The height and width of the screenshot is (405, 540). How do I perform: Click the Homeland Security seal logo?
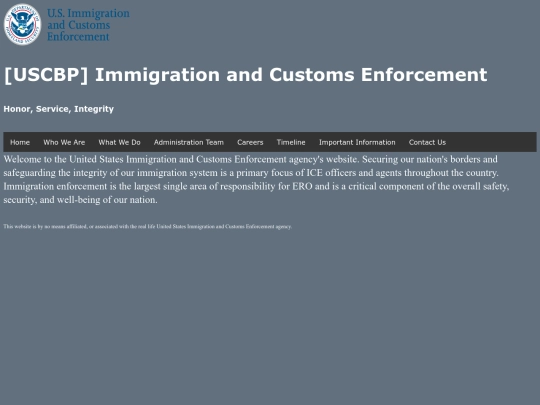[22, 24]
